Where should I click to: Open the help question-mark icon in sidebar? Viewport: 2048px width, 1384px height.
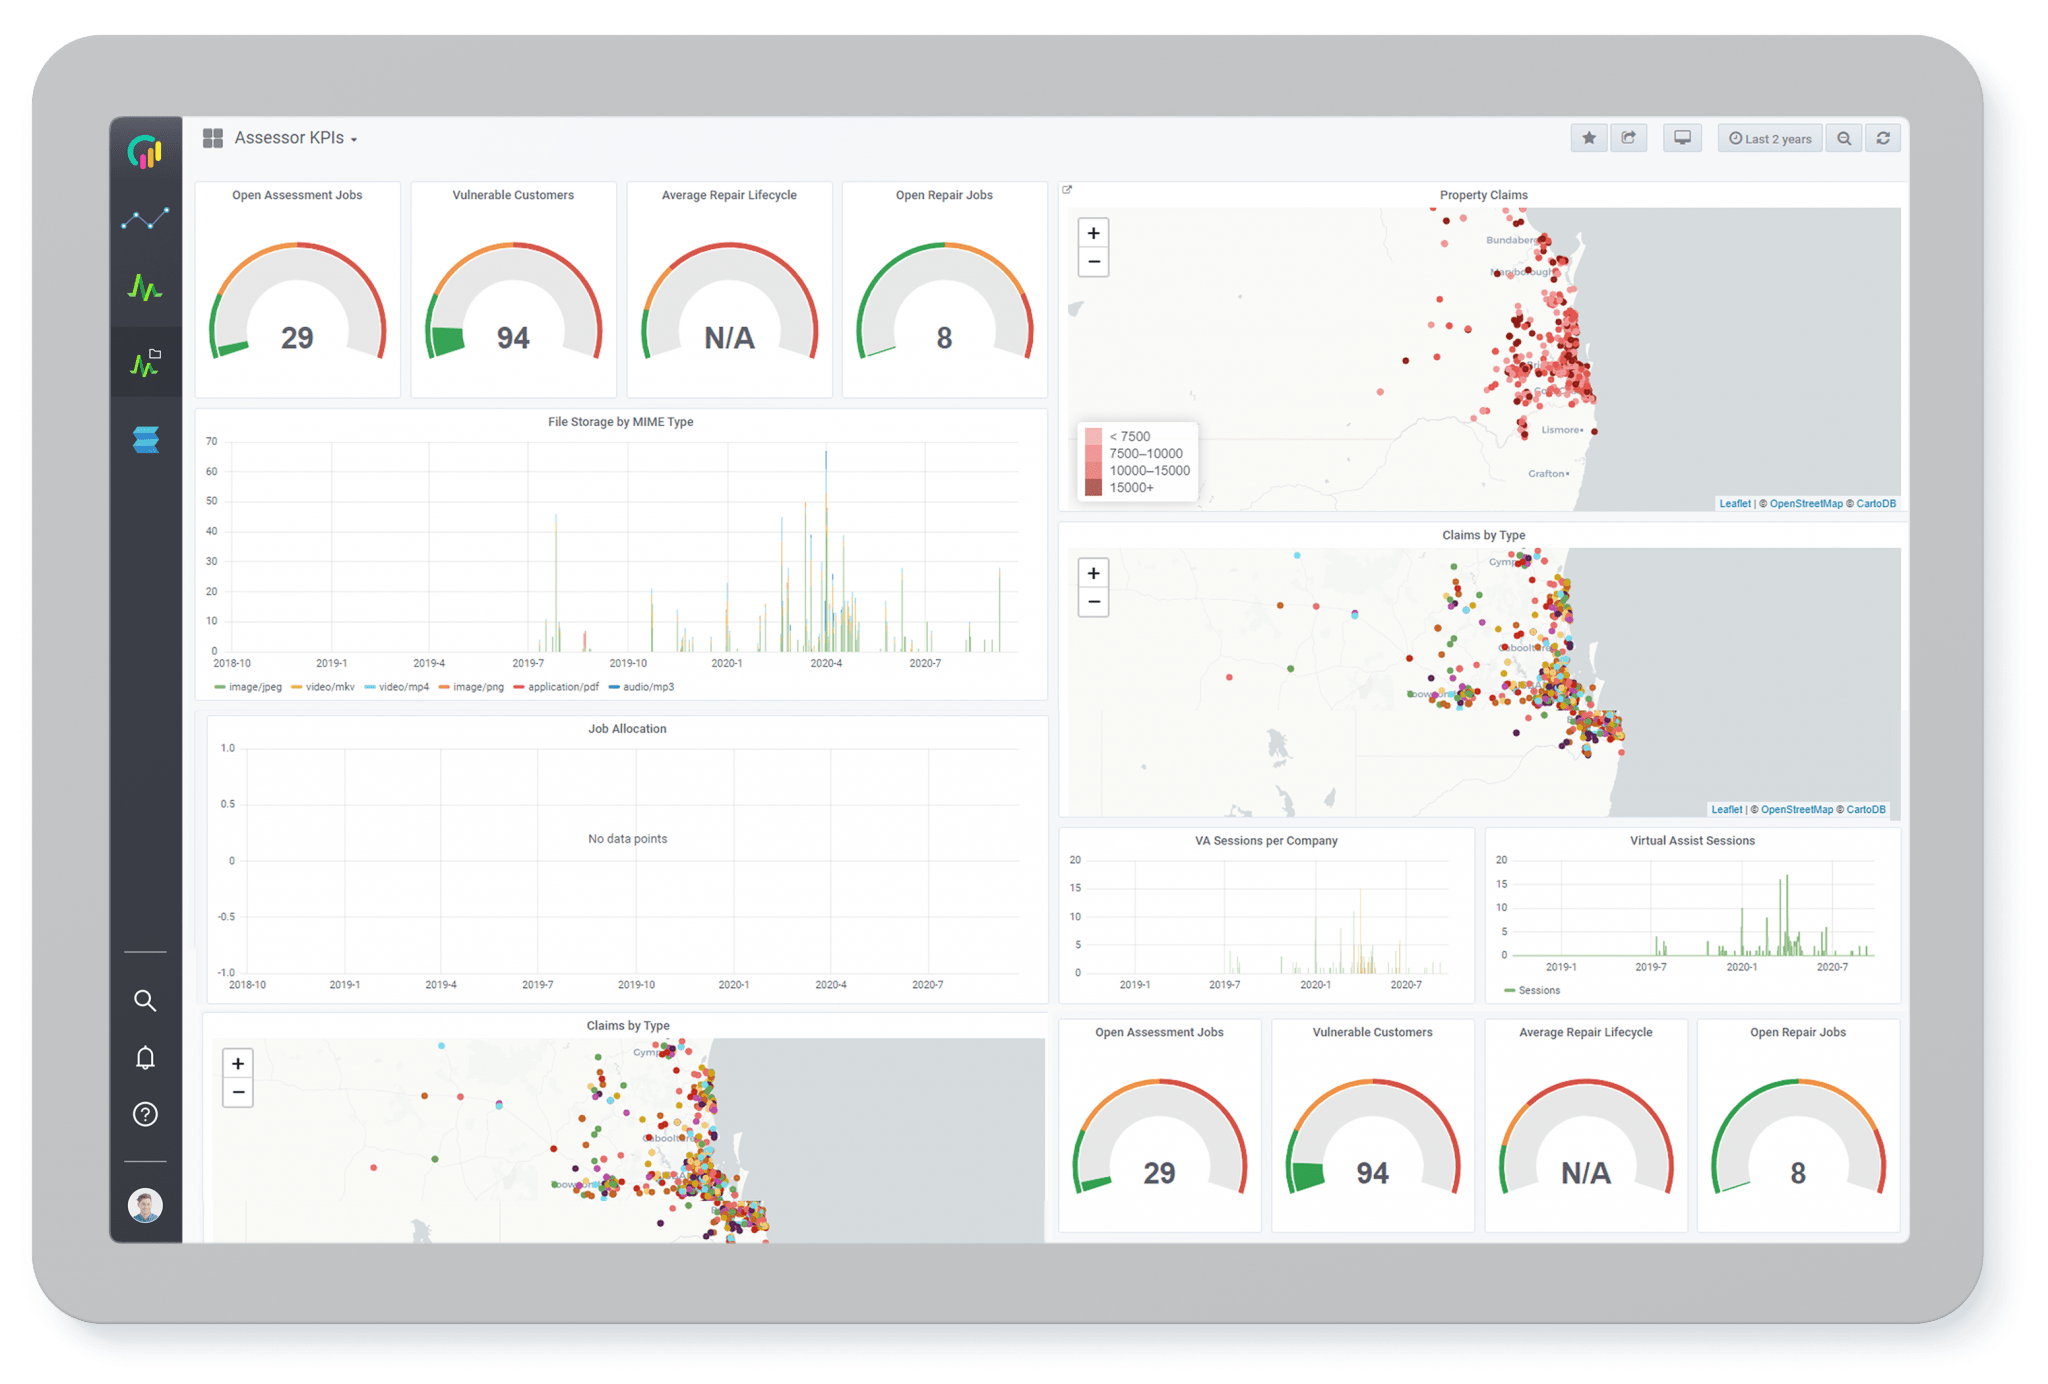click(145, 1113)
